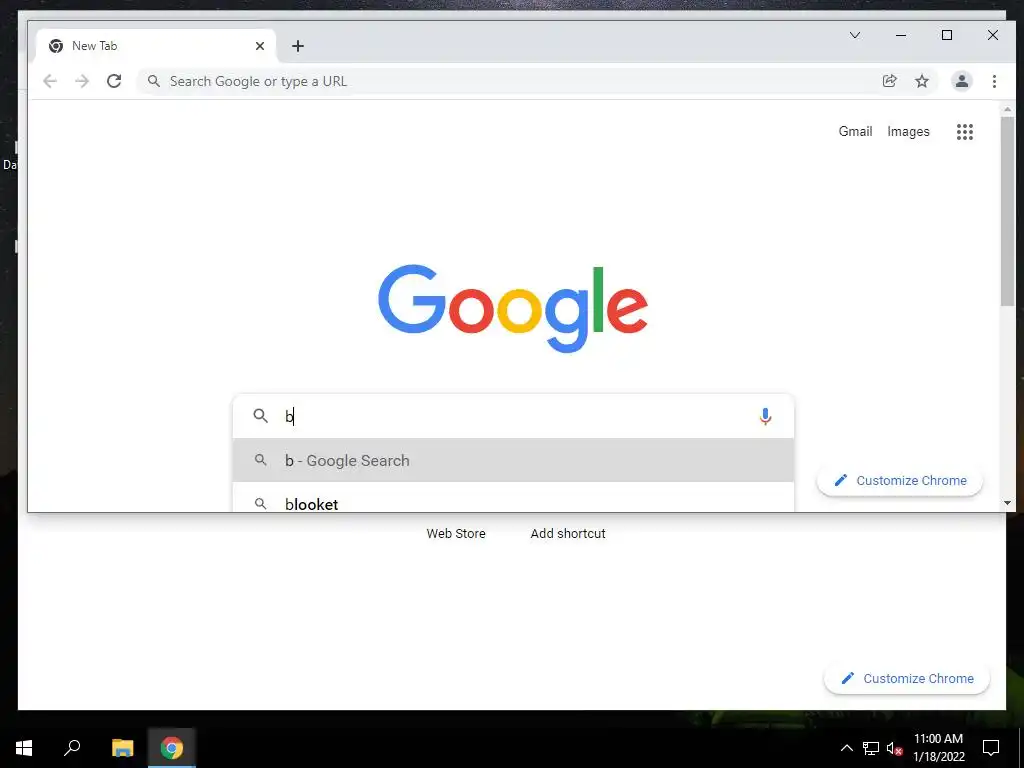Viewport: 1024px width, 768px height.
Task: Open the network status tray icon
Action: pos(871,748)
